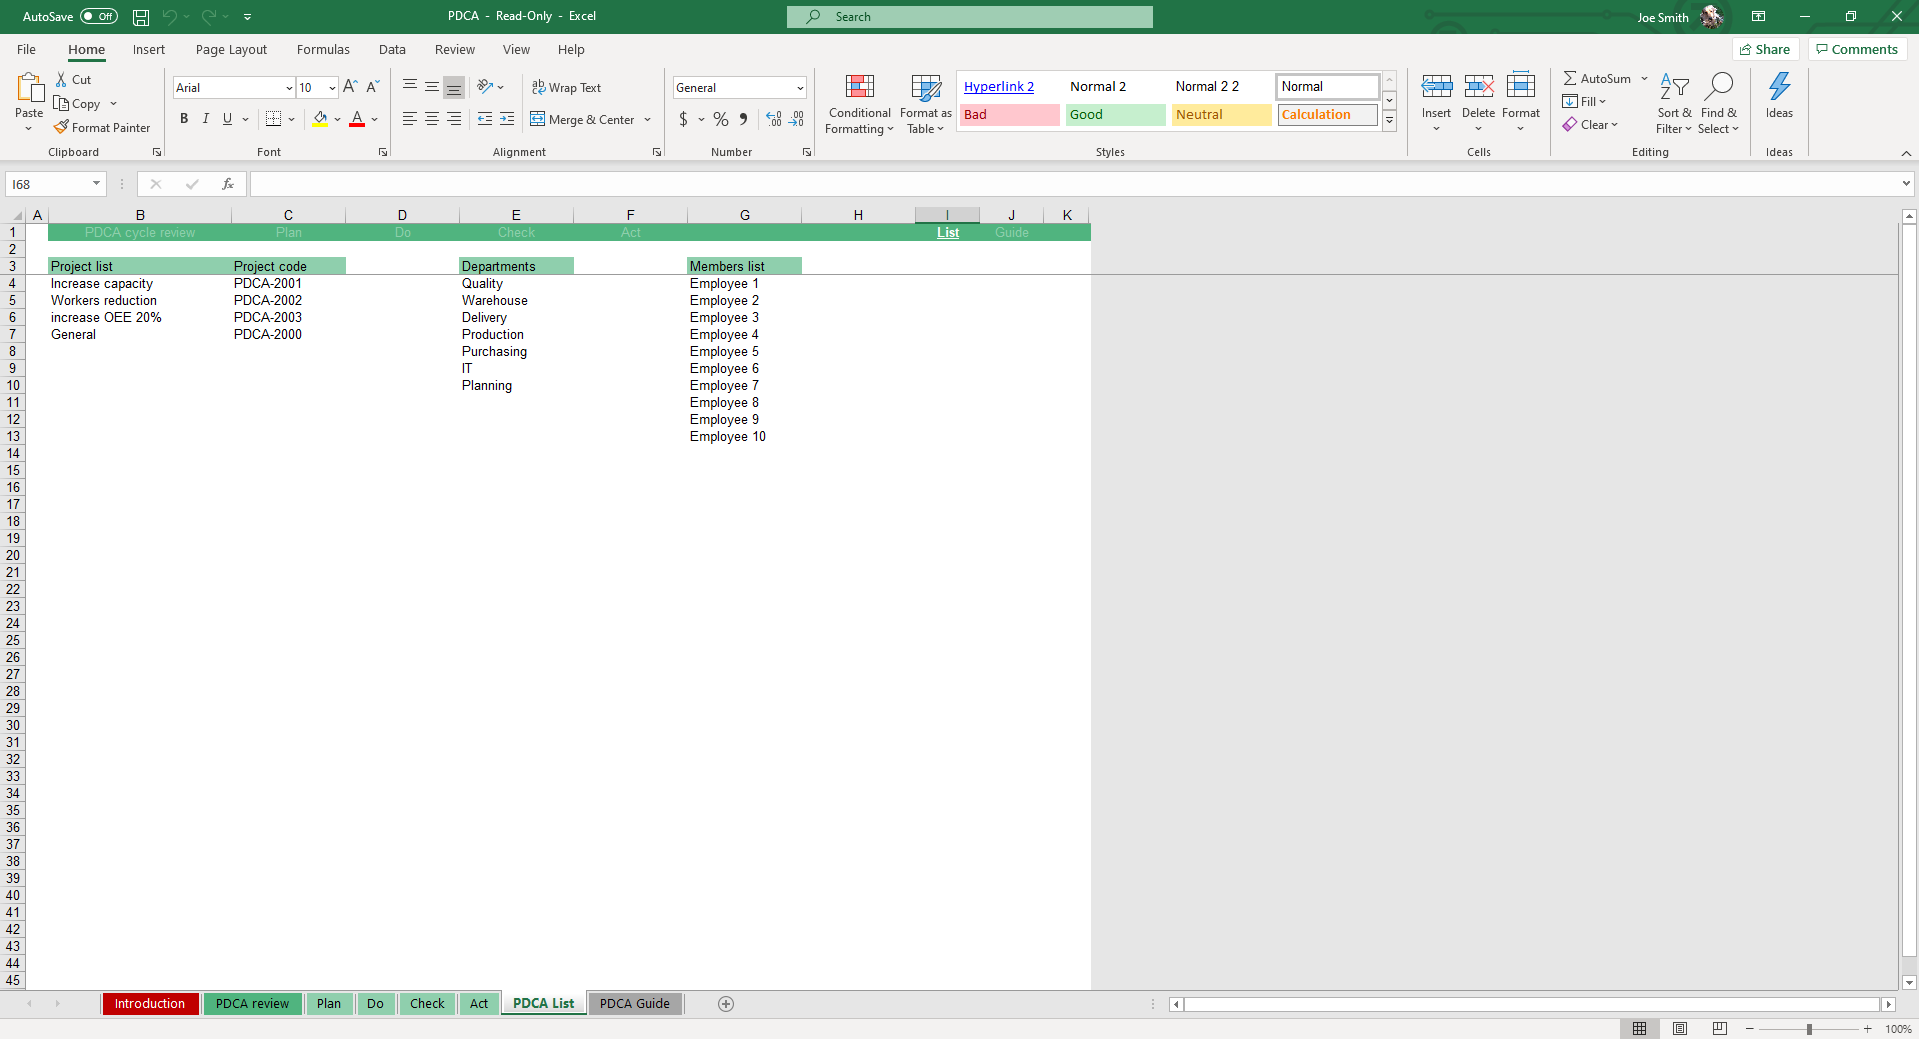Toggle AutoSave switch
1919x1039 pixels.
(99, 17)
